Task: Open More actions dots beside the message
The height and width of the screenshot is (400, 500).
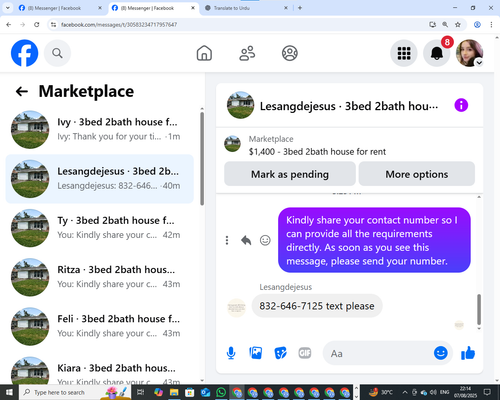Action: (227, 240)
